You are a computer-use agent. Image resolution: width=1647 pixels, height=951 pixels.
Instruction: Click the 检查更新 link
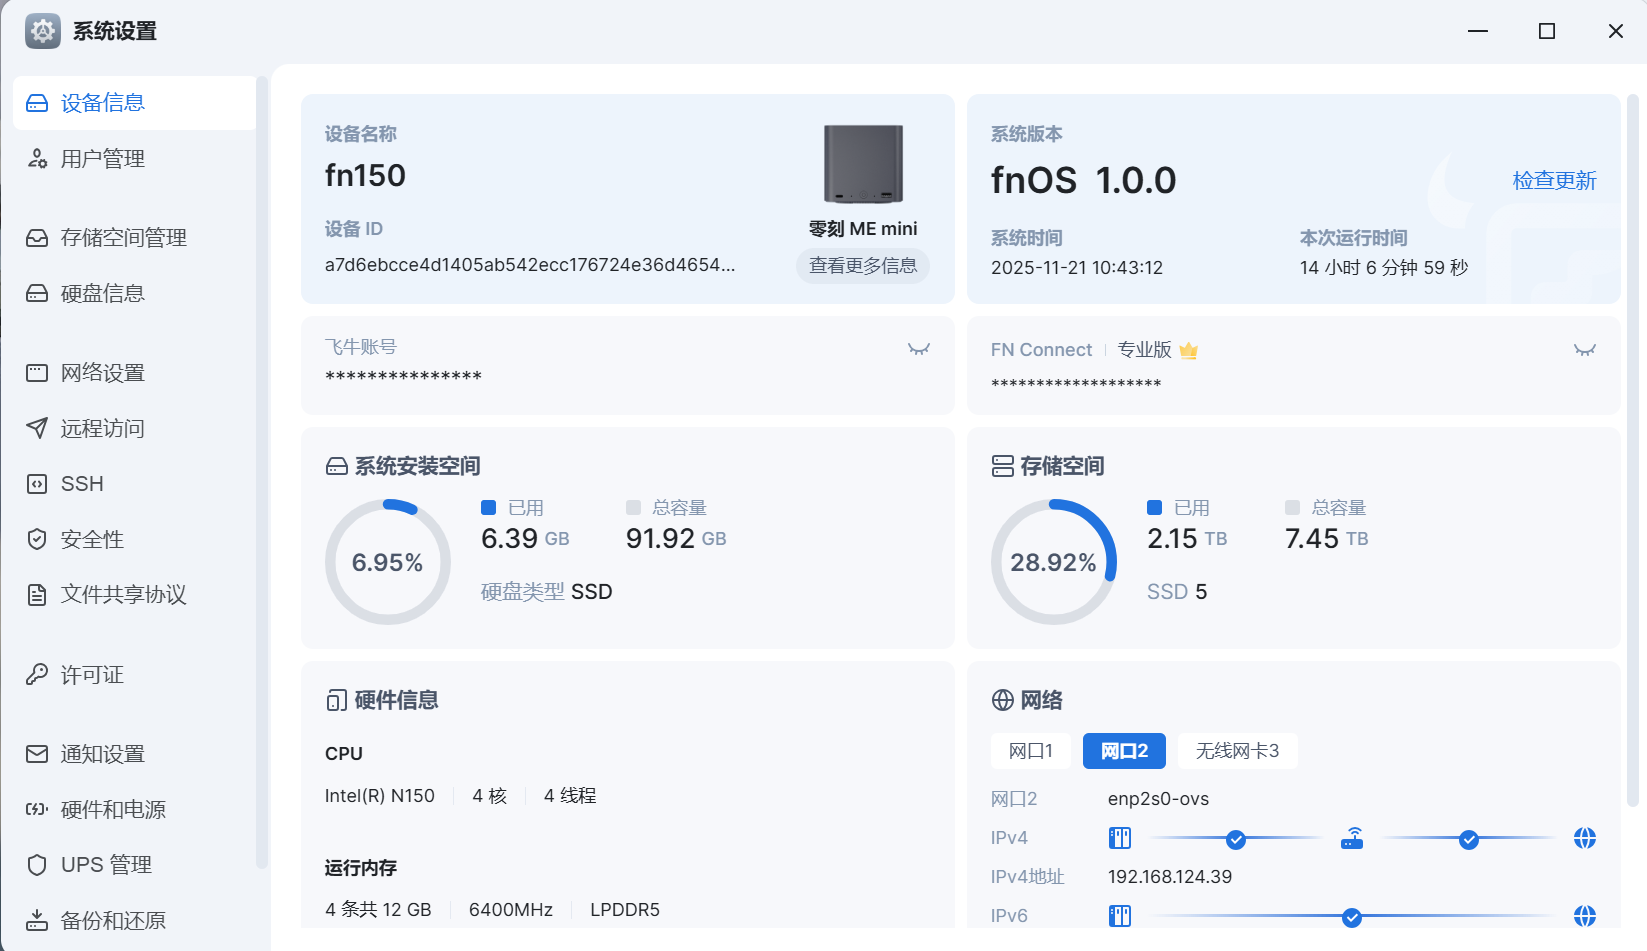[1554, 180]
